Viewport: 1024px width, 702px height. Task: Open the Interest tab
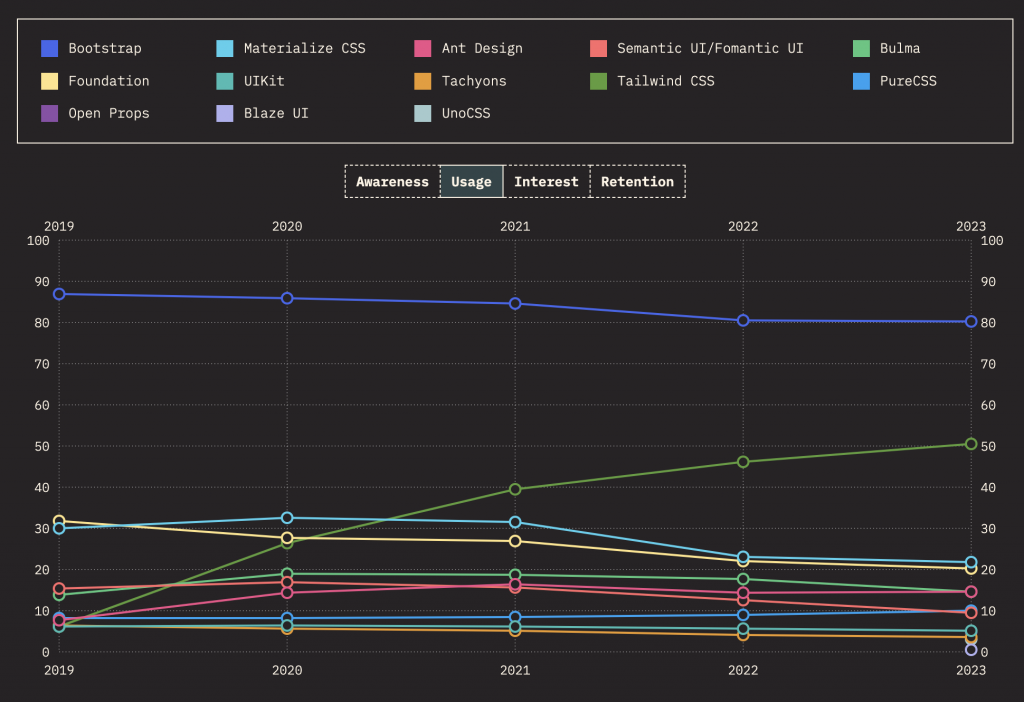point(547,182)
